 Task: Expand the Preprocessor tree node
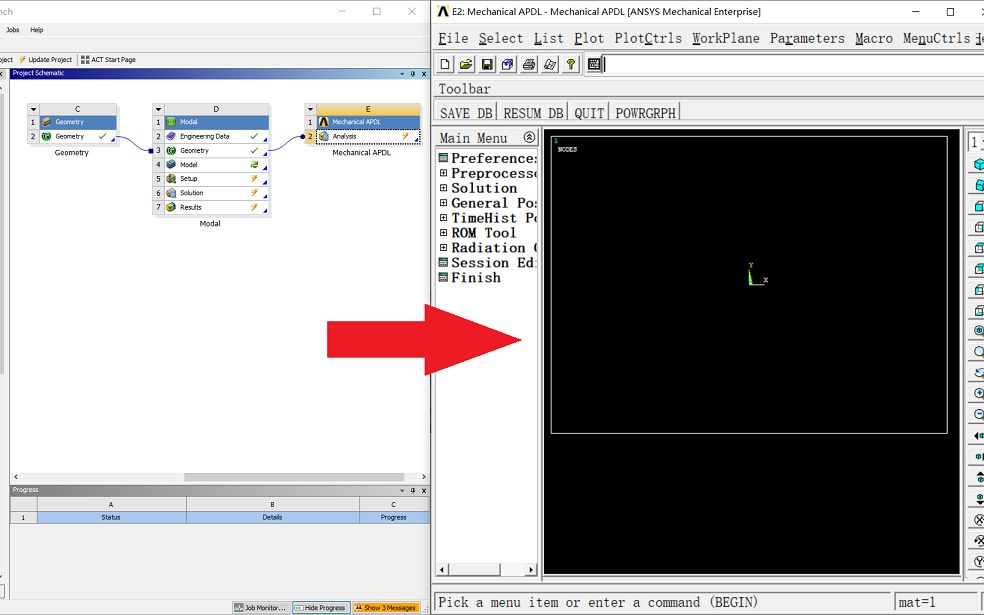(x=443, y=173)
